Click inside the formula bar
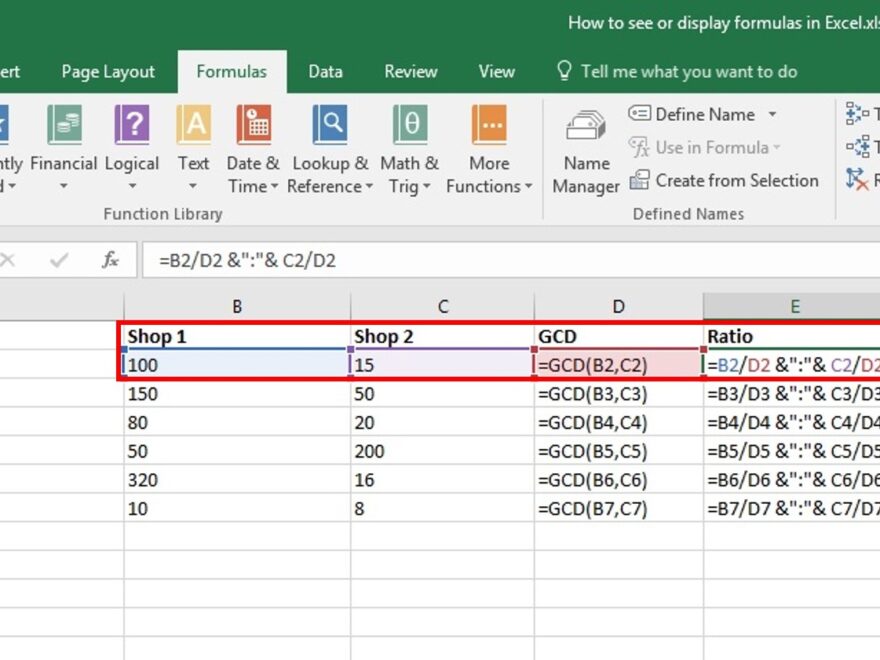 coord(400,259)
